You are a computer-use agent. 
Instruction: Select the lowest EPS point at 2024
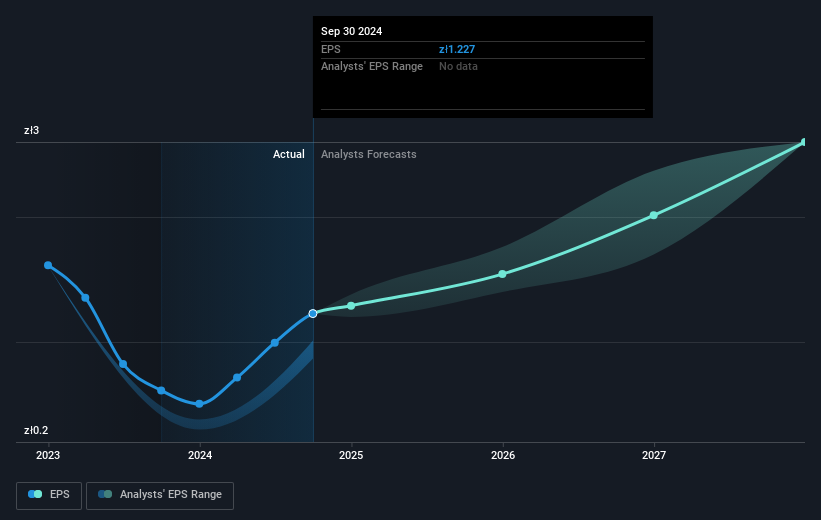199,404
